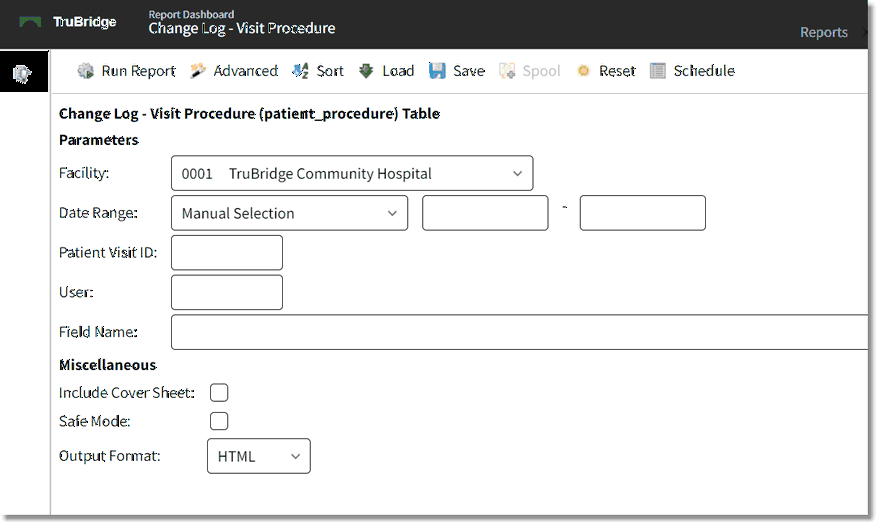Screen dimensions: 877x524
Task: Click the Report Dashboard breadcrumb link
Action: point(191,14)
